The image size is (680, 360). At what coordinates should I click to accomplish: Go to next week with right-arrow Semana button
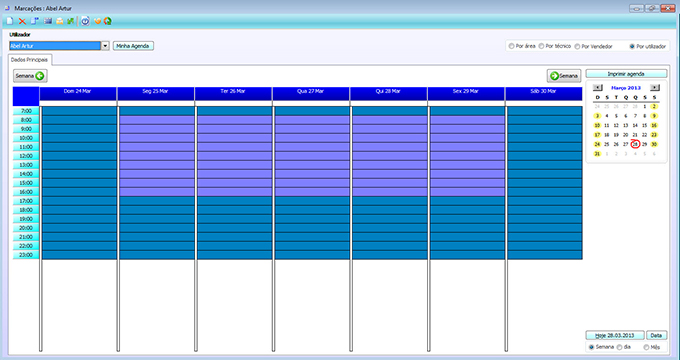[564, 76]
